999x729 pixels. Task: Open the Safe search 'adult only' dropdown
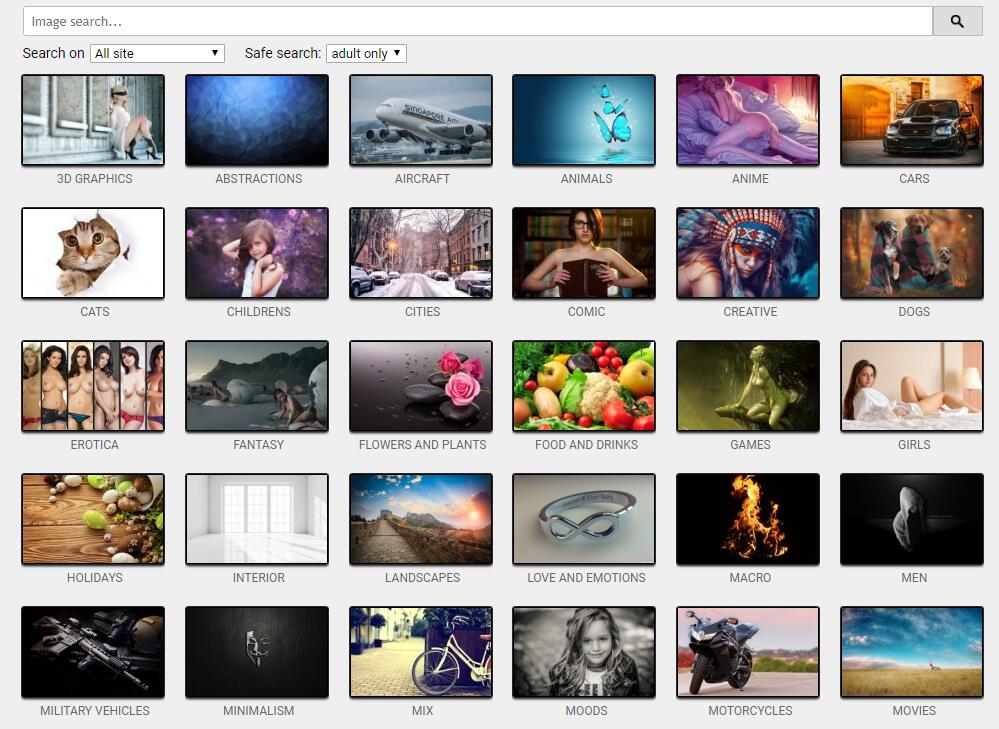click(366, 54)
